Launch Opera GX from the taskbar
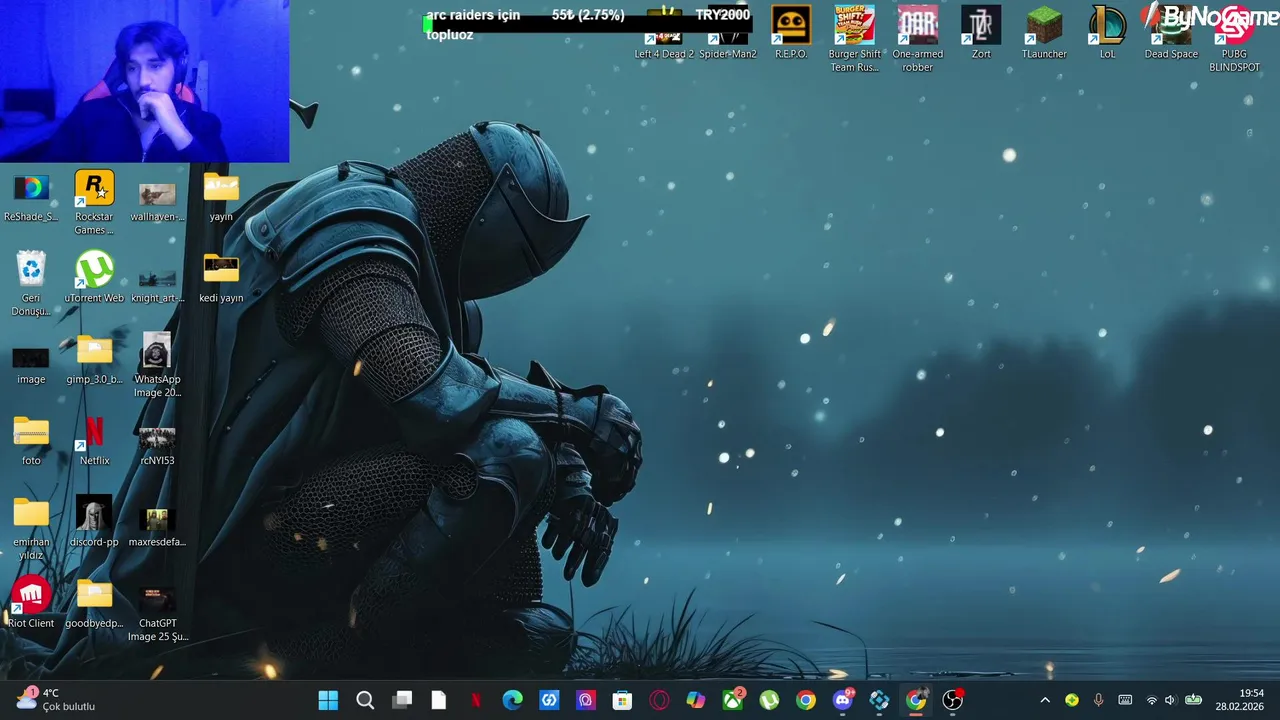1280x720 pixels. coord(659,700)
